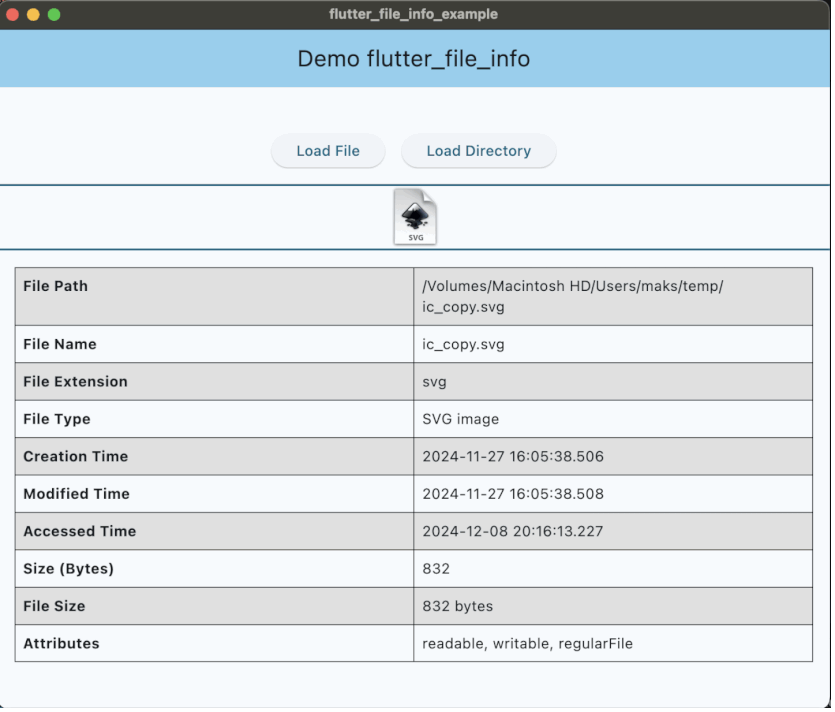Click the Accessed Time label

coord(80,533)
